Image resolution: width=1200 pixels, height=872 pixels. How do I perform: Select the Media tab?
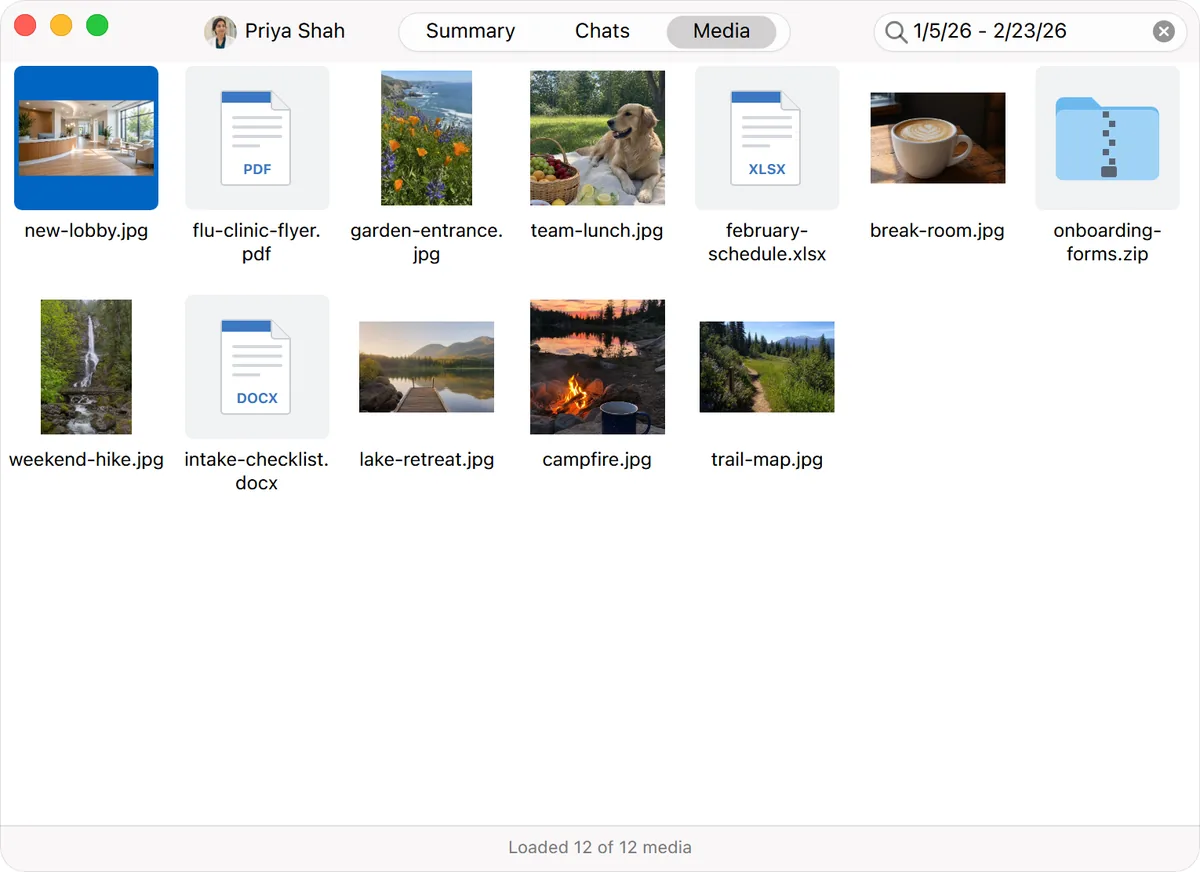pyautogui.click(x=721, y=31)
